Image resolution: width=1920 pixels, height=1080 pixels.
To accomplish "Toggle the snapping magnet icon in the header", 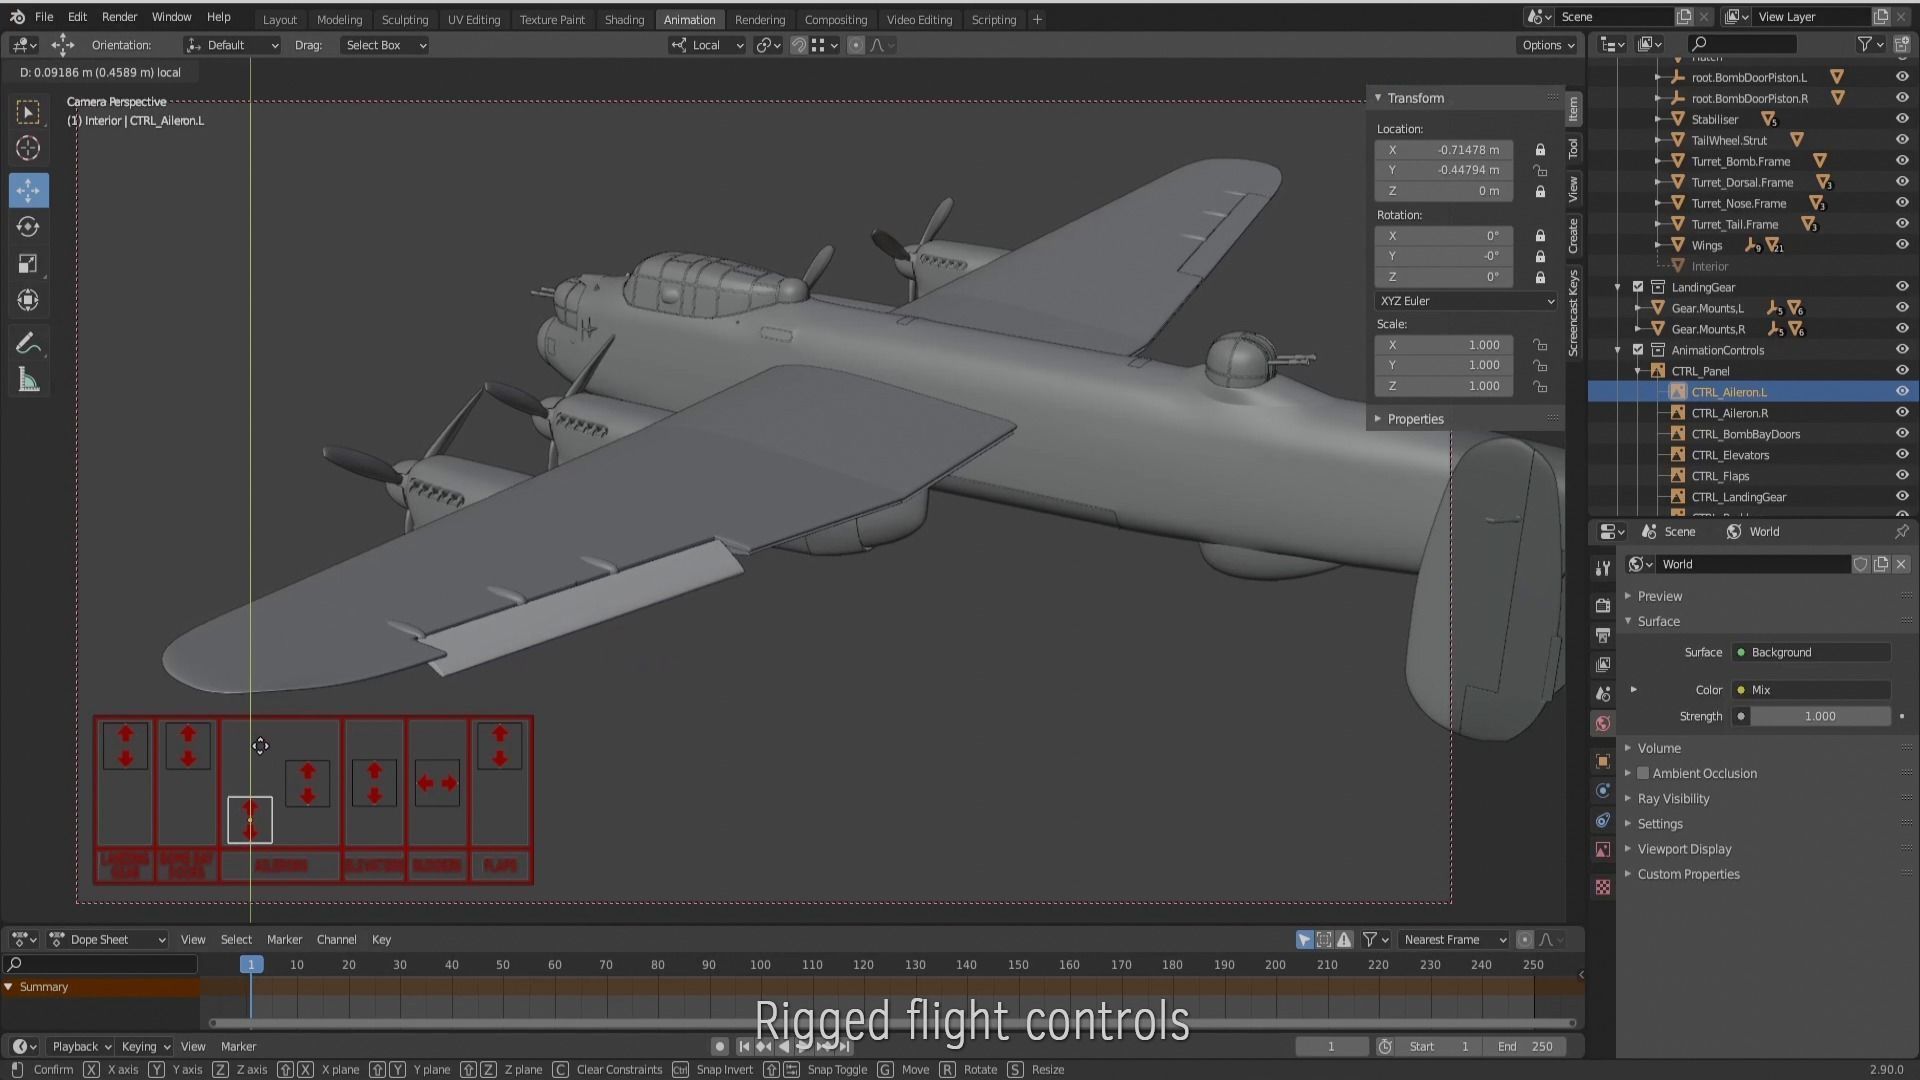I will [x=798, y=45].
